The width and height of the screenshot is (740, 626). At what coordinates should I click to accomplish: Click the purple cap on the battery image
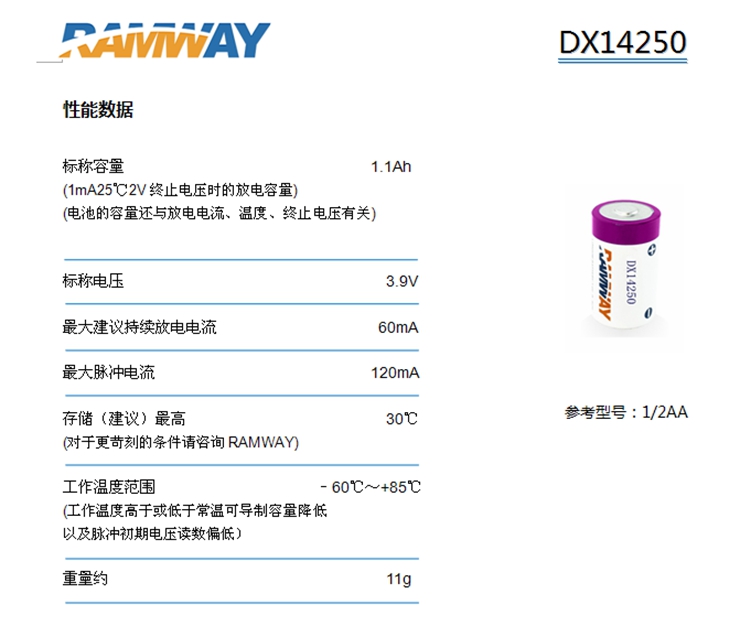[626, 218]
